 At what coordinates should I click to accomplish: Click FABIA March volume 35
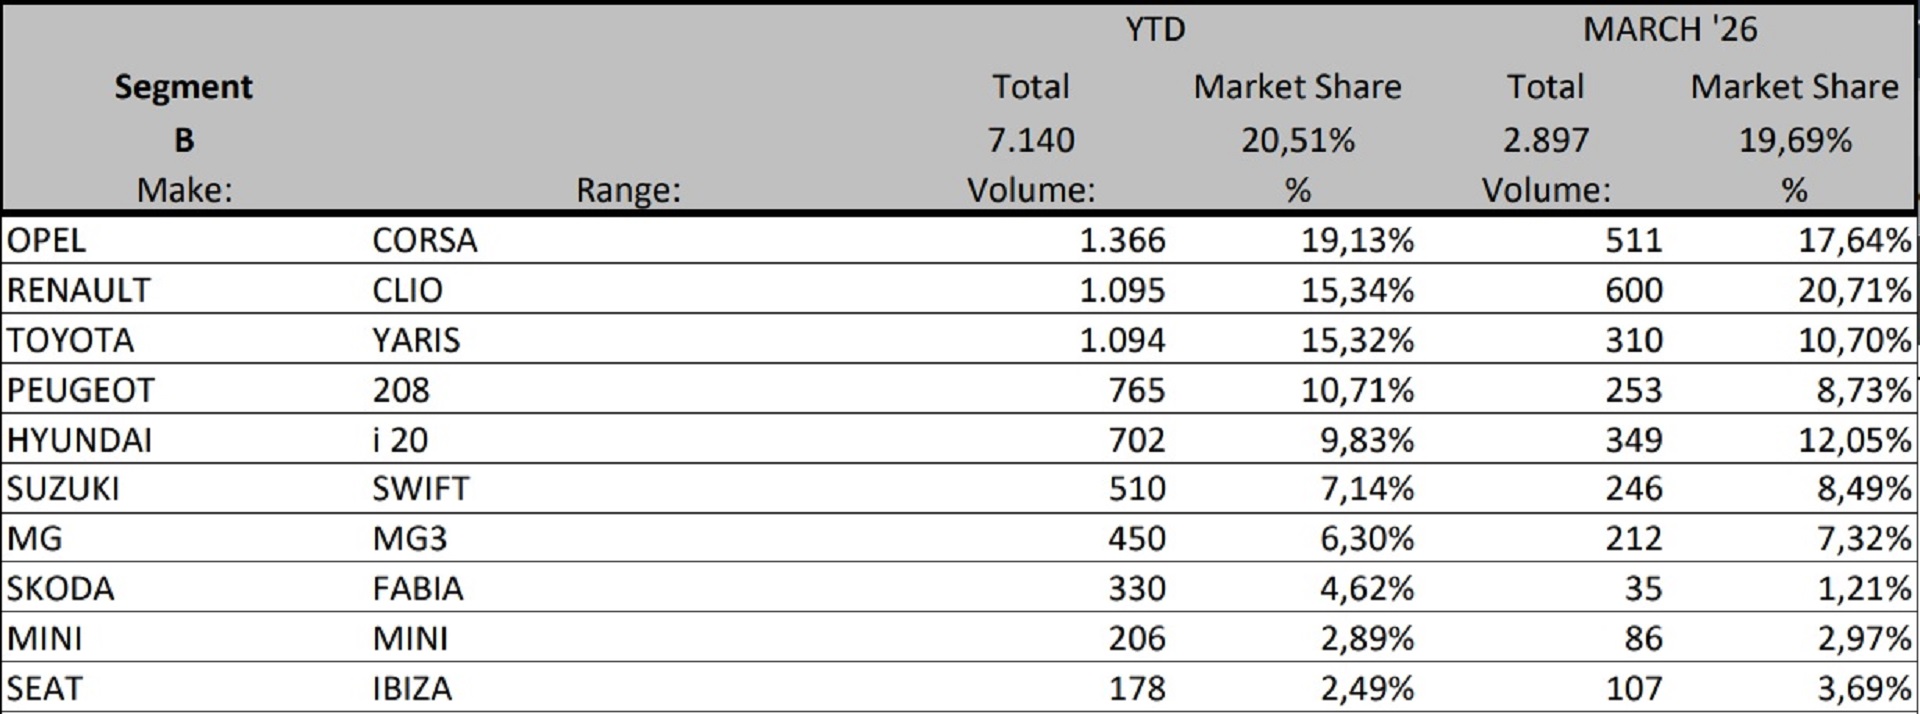coord(1643,589)
